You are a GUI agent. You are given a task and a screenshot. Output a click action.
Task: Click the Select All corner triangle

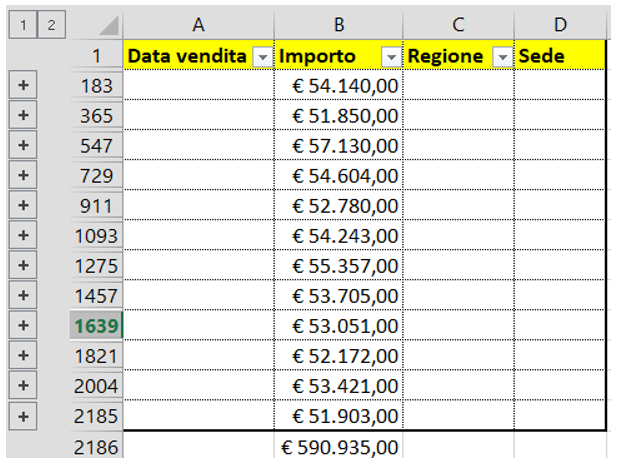(x=108, y=26)
